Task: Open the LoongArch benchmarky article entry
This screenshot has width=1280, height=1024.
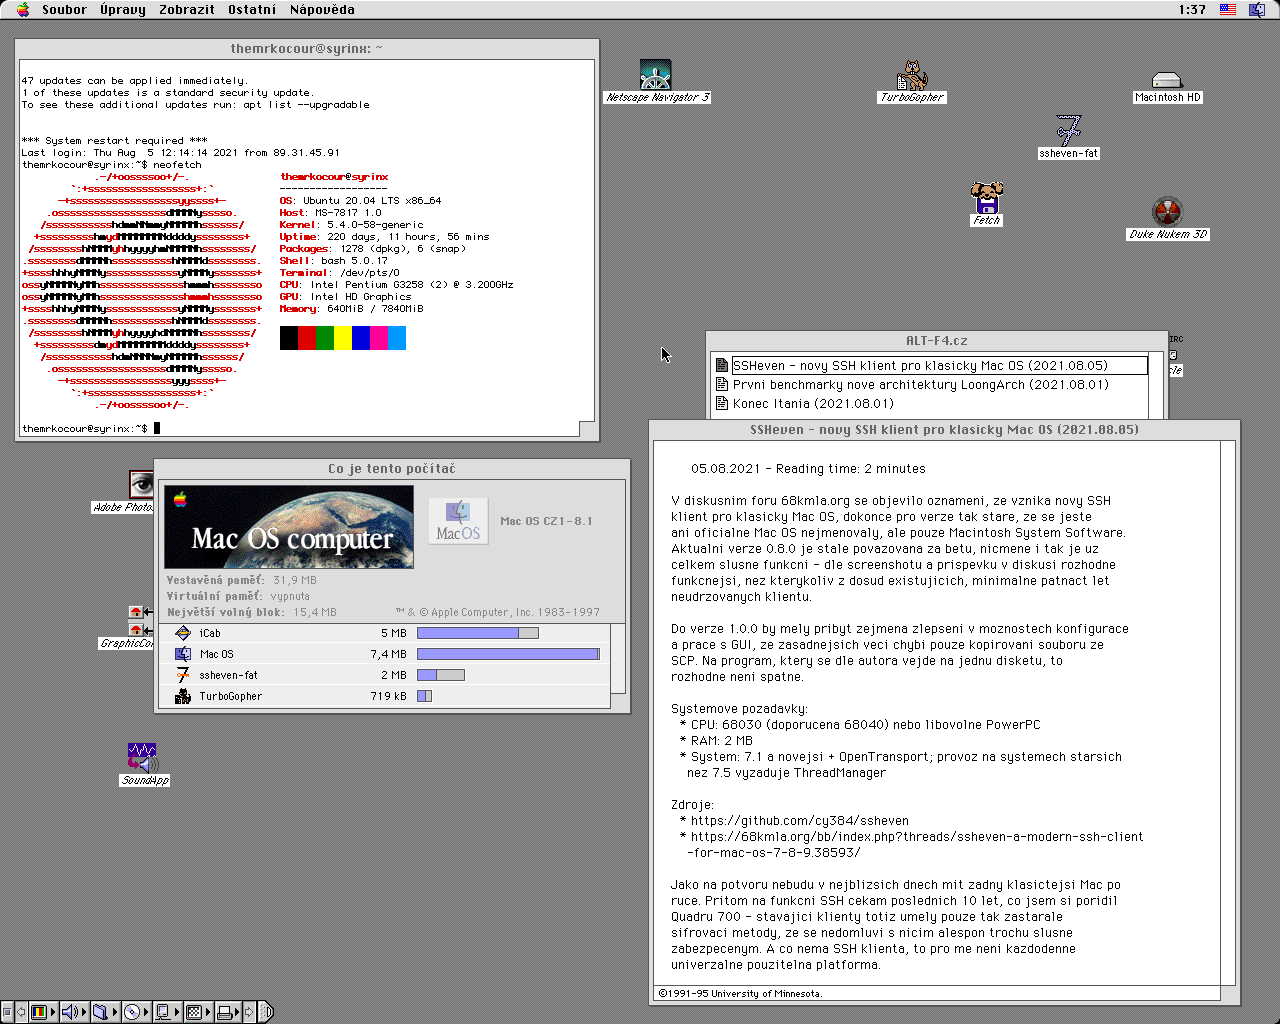Action: coord(920,385)
